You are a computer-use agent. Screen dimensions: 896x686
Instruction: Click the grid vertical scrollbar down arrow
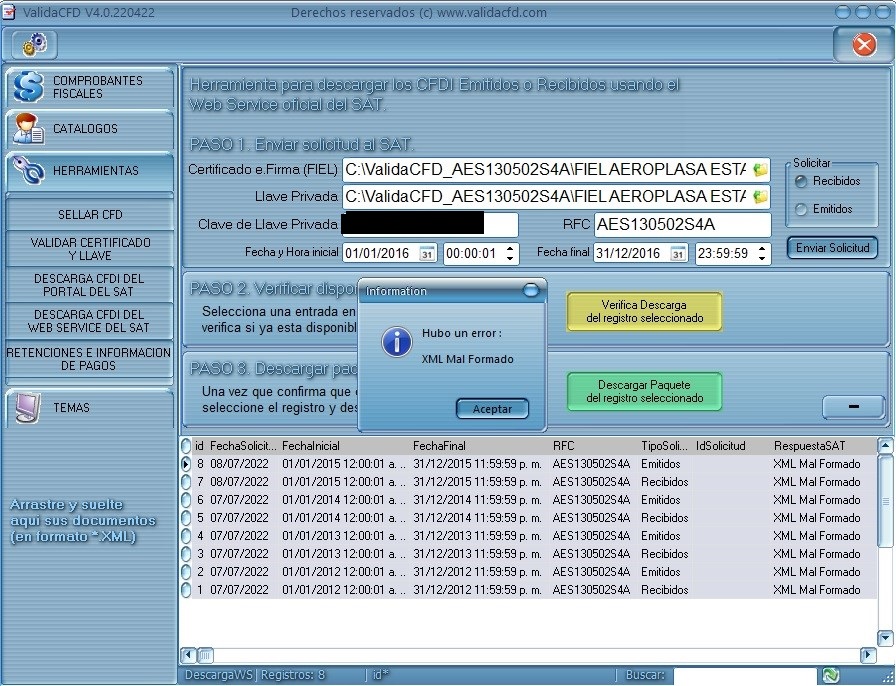click(885, 637)
